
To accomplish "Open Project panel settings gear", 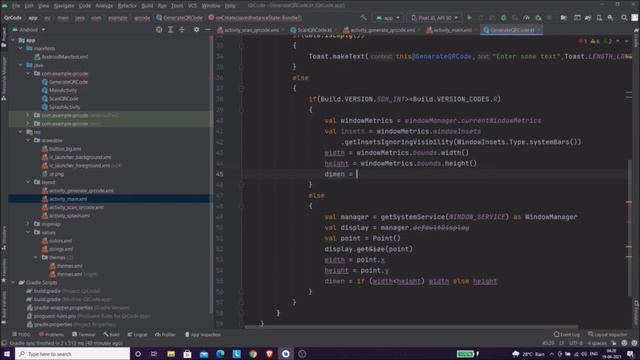I will point(196,29).
